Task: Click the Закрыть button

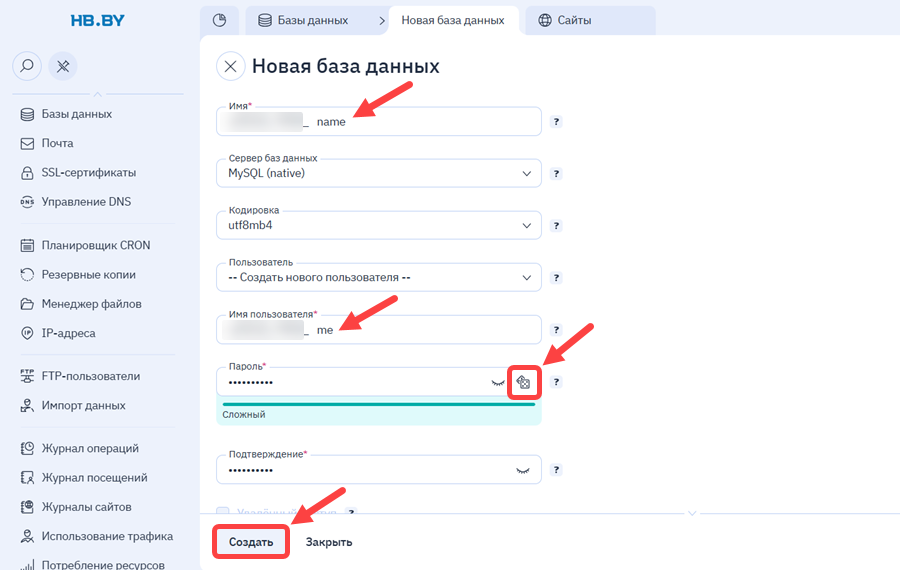Action: [x=329, y=542]
